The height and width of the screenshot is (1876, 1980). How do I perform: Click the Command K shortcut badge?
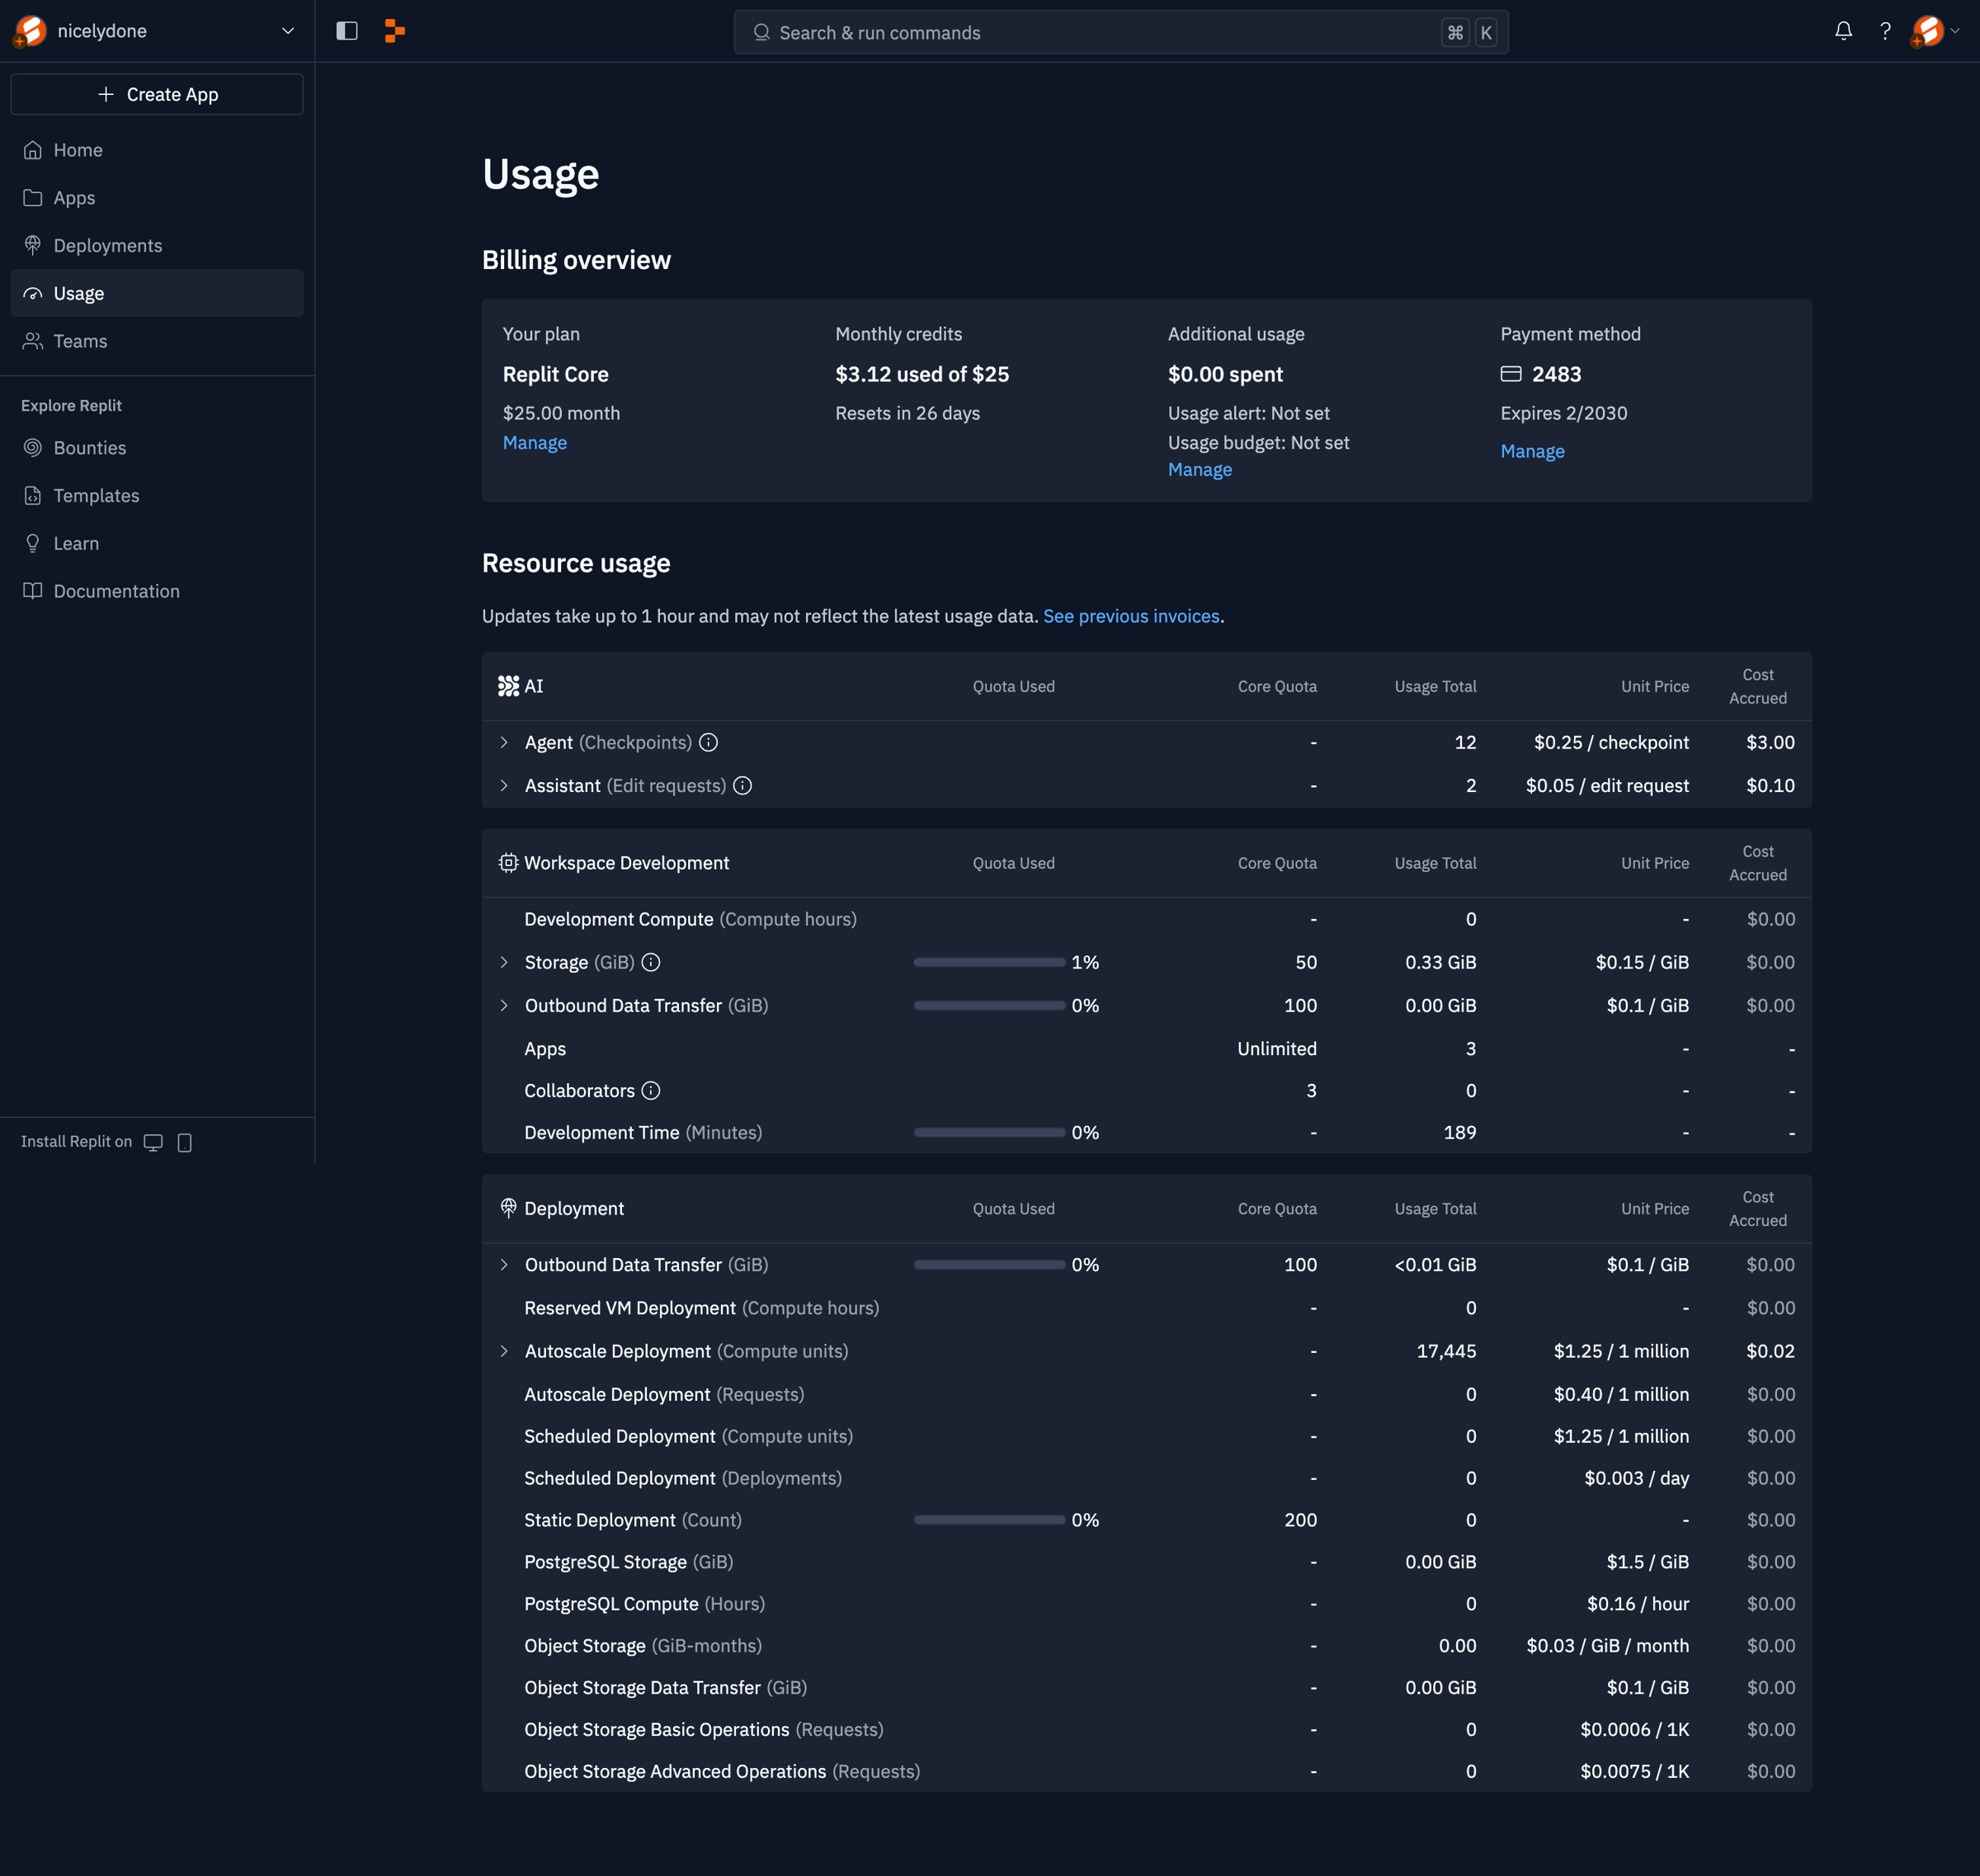[1470, 32]
